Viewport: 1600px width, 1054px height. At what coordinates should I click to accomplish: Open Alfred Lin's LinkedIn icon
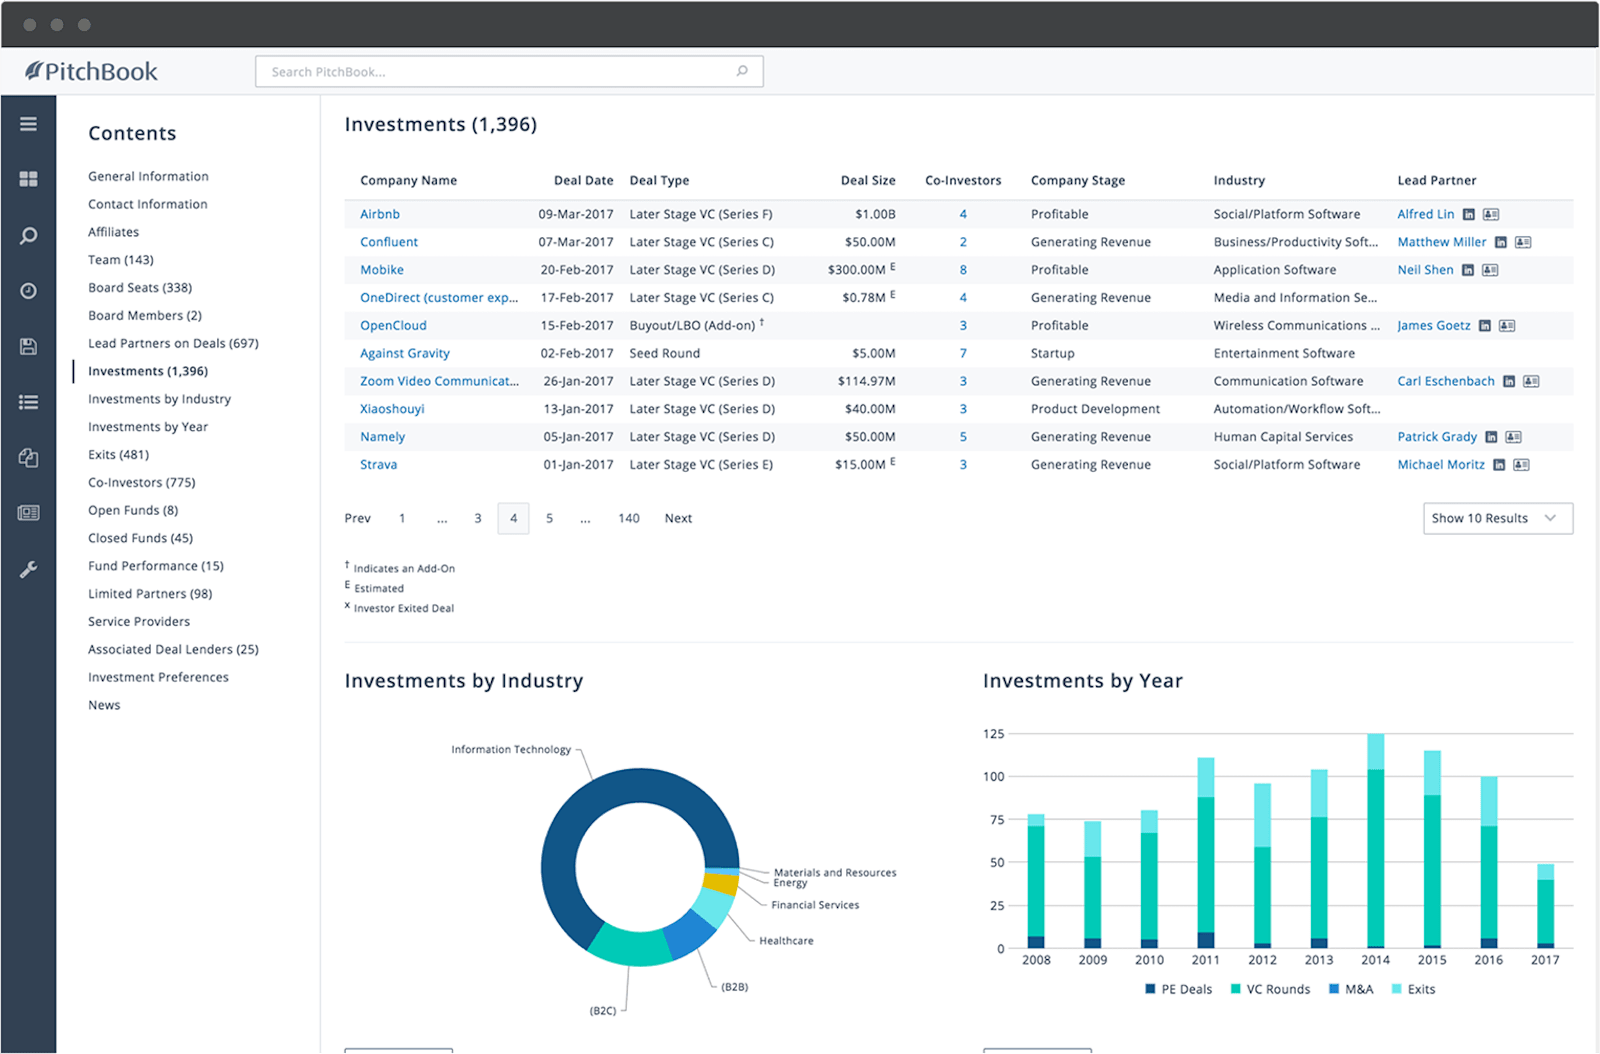[1468, 214]
